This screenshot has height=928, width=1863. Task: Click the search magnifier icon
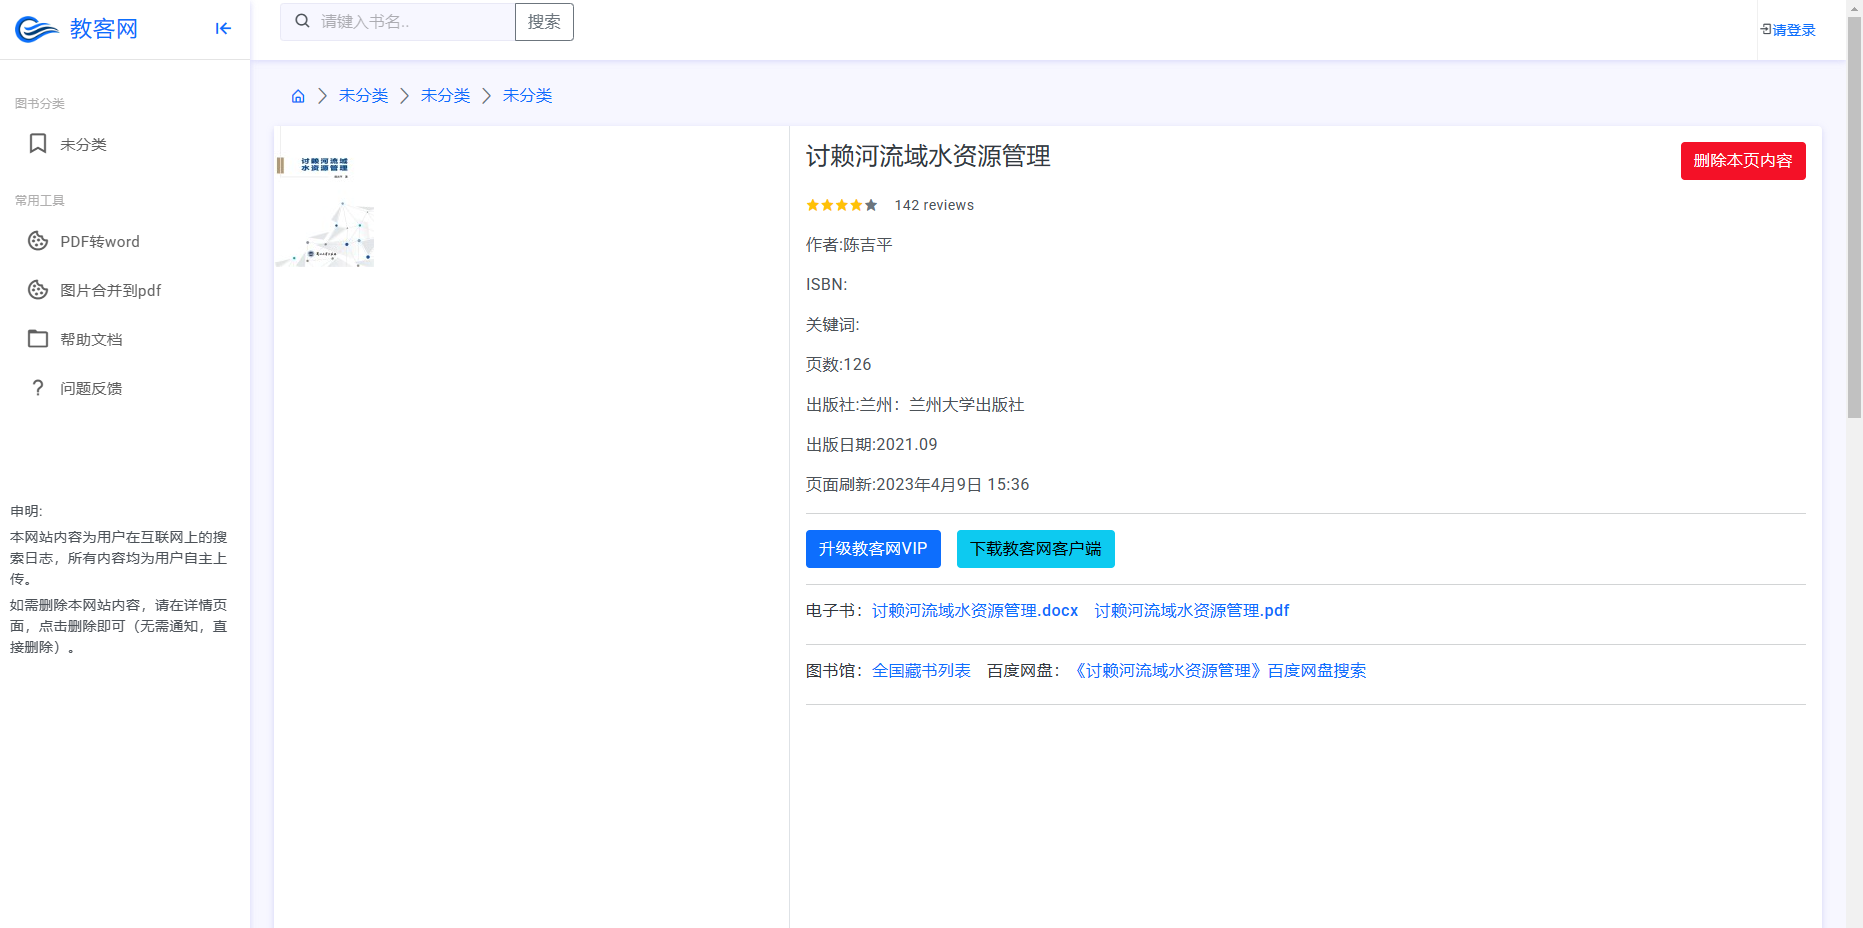302,21
